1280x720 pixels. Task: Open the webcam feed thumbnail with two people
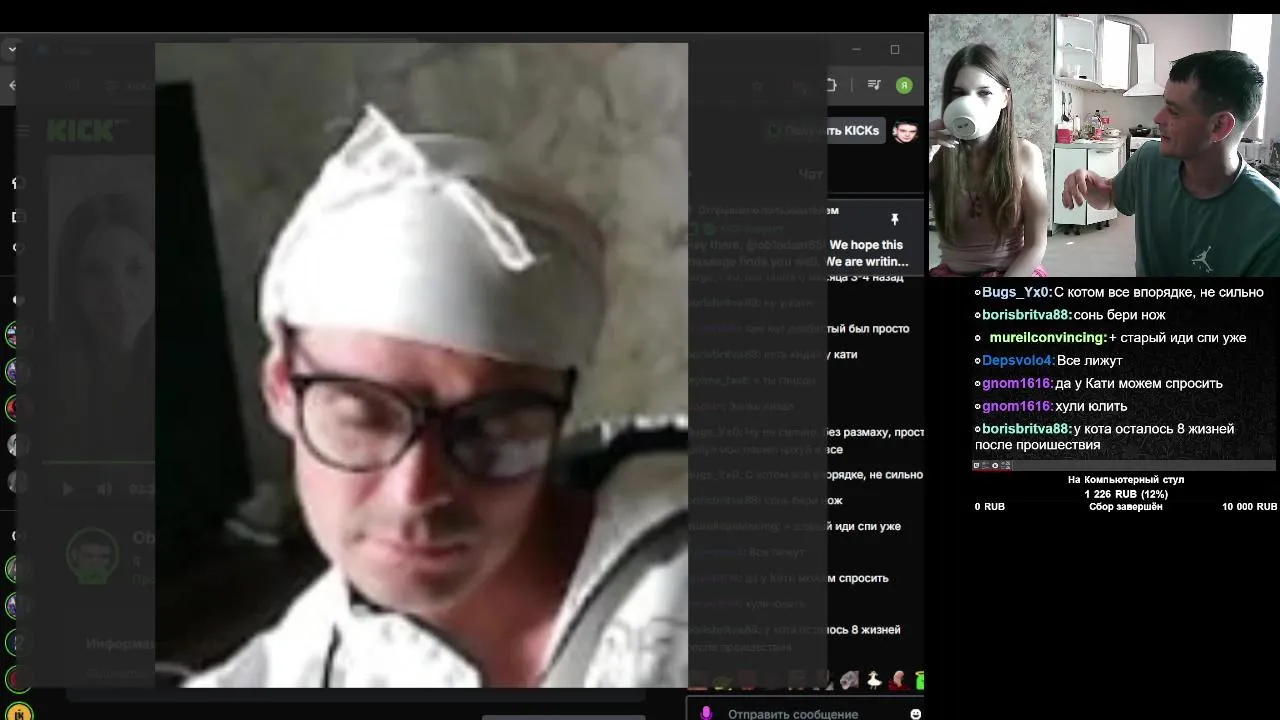(1104, 145)
